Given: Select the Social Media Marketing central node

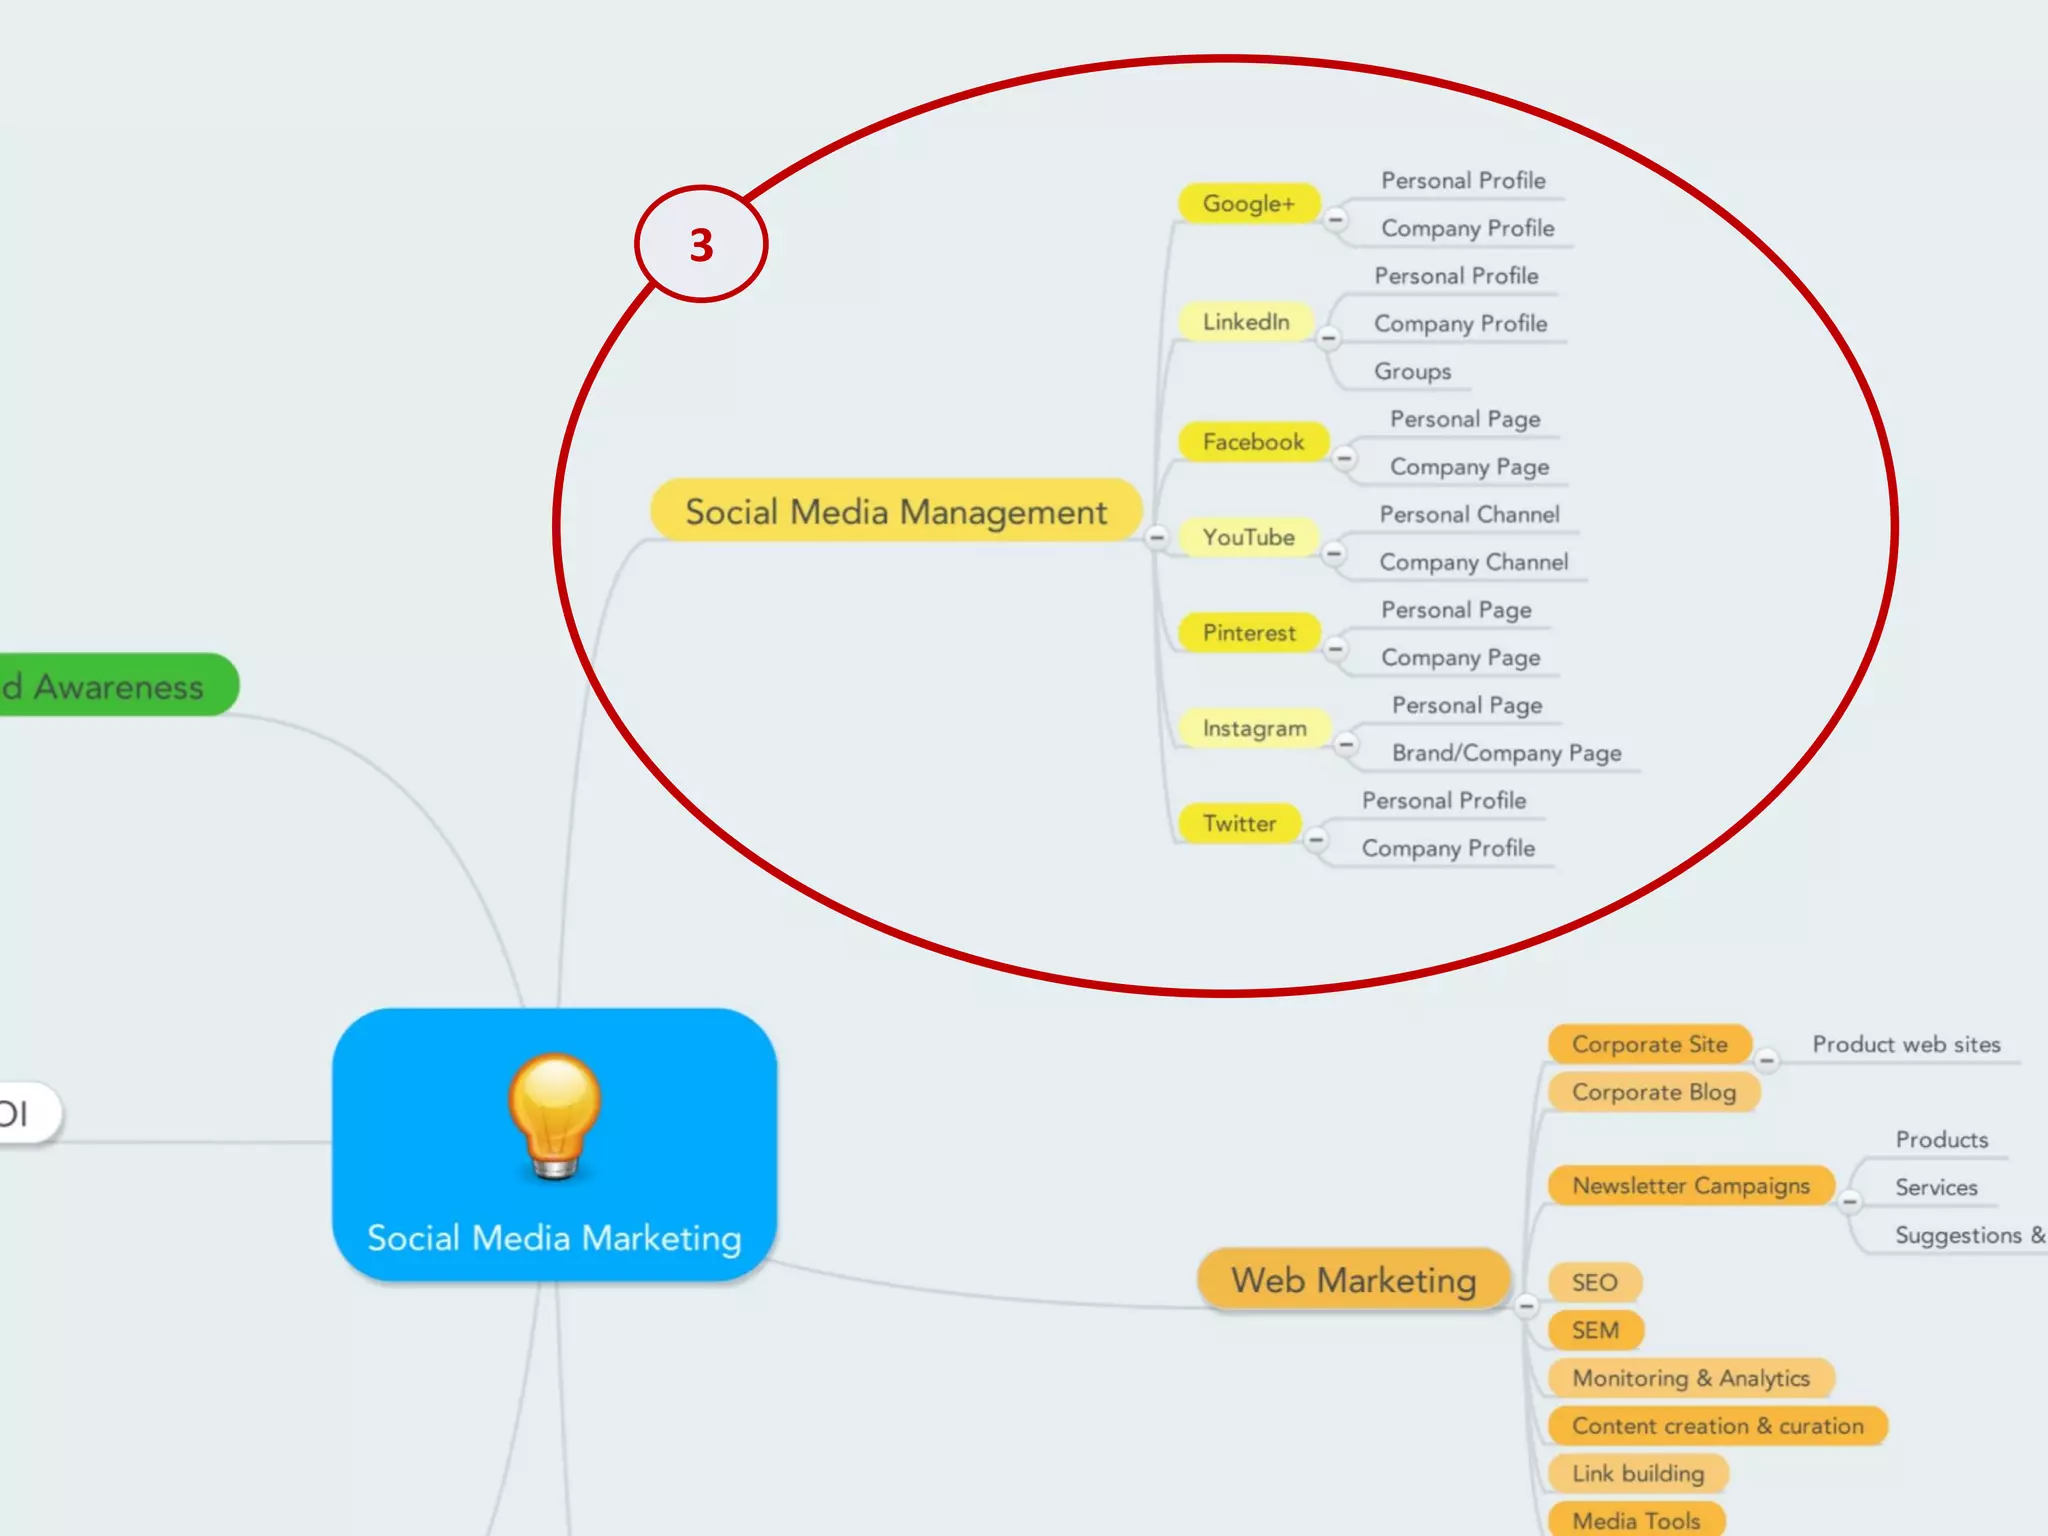Looking at the screenshot, I should point(555,1144).
